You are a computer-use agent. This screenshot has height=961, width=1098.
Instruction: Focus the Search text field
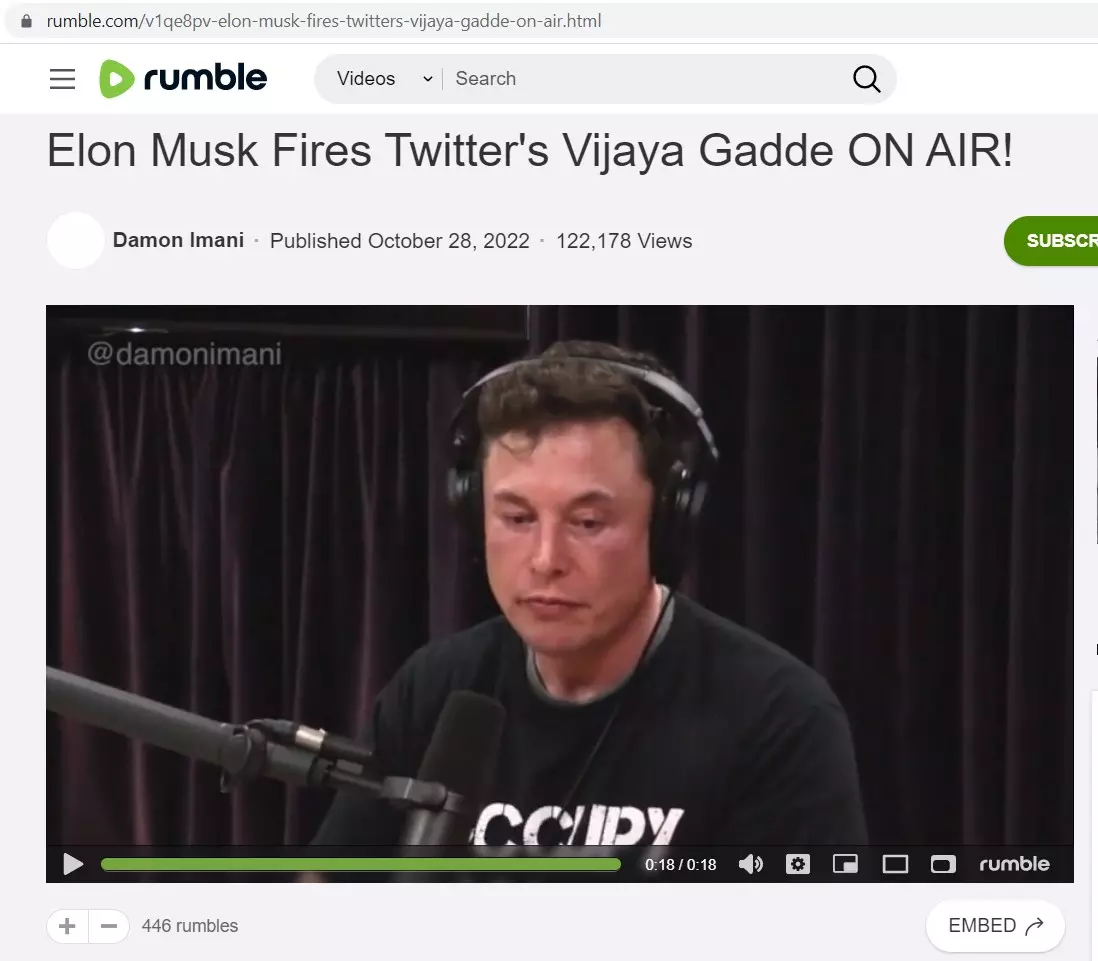644,78
